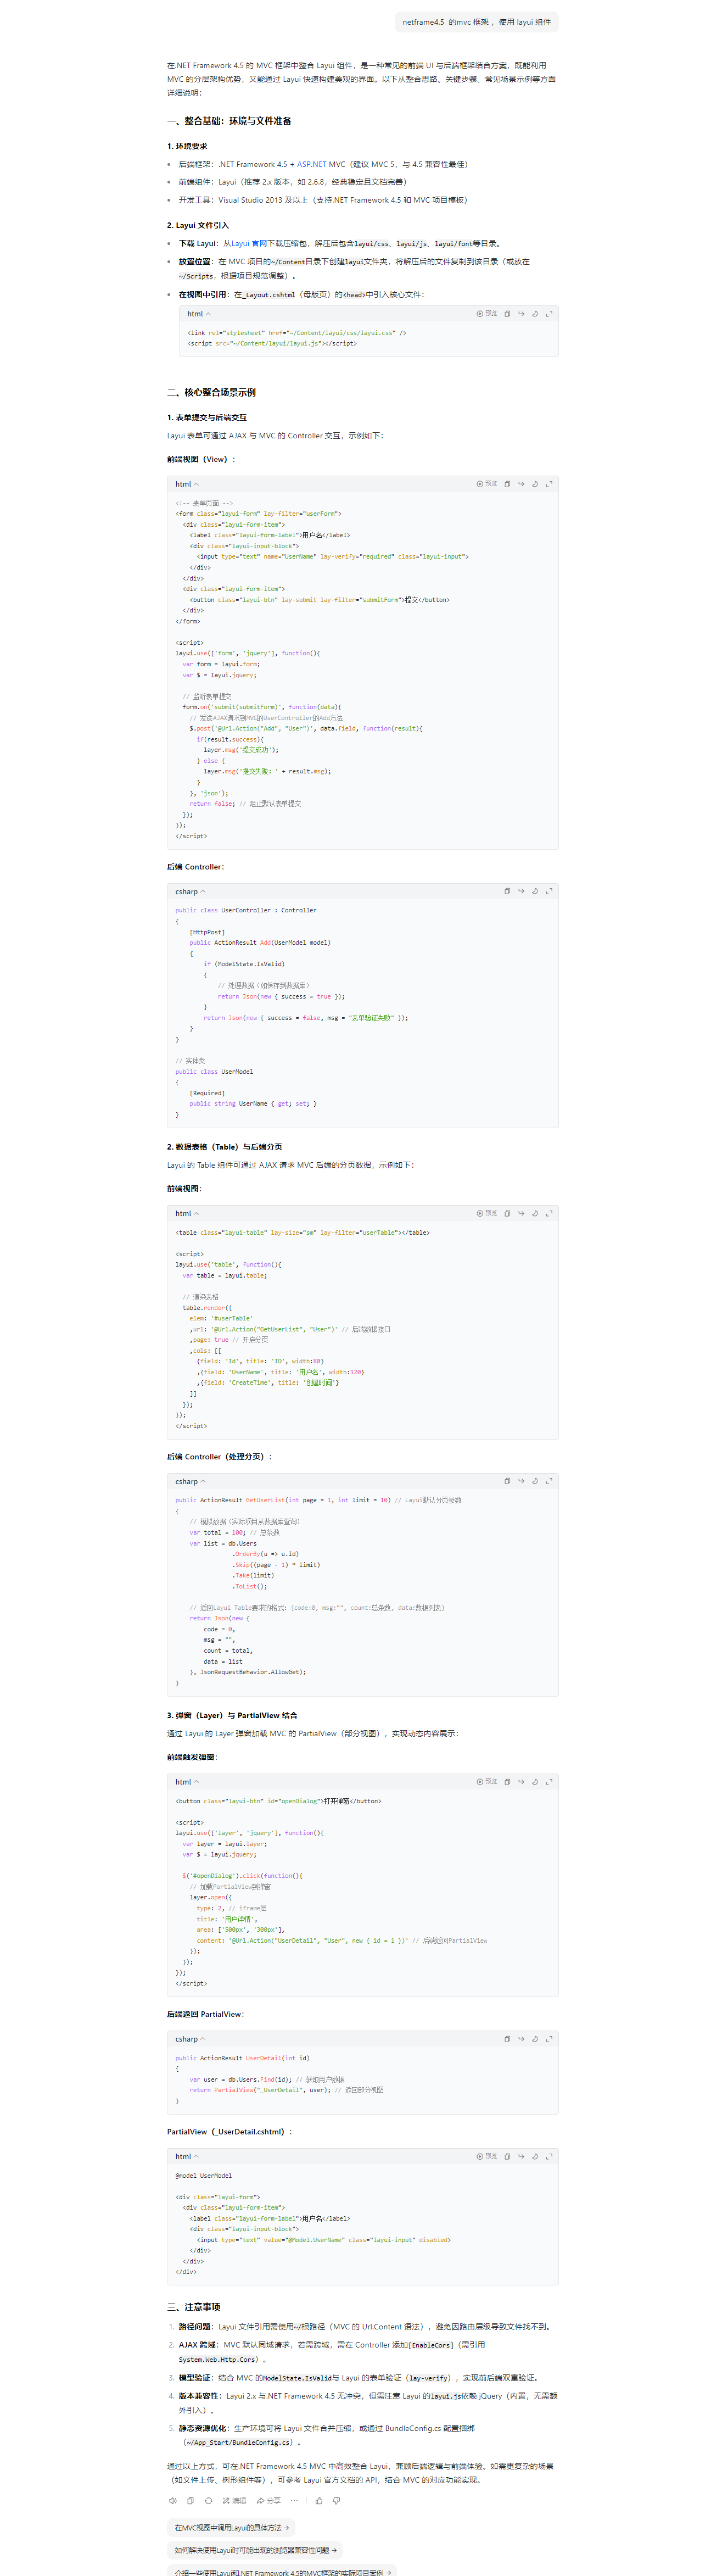Preview the Layui import html code
The width and height of the screenshot is (711, 2576).
pyautogui.click(x=487, y=313)
